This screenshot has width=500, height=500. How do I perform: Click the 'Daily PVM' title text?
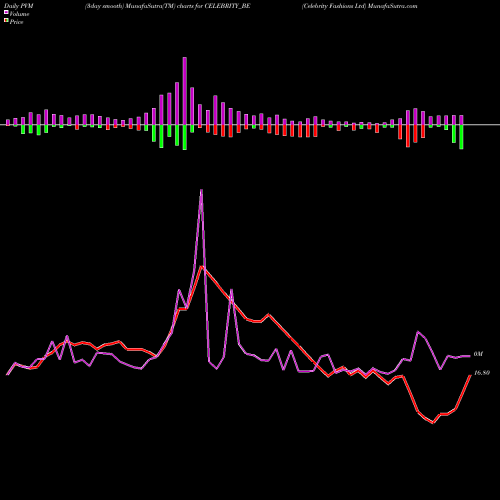(19, 6)
